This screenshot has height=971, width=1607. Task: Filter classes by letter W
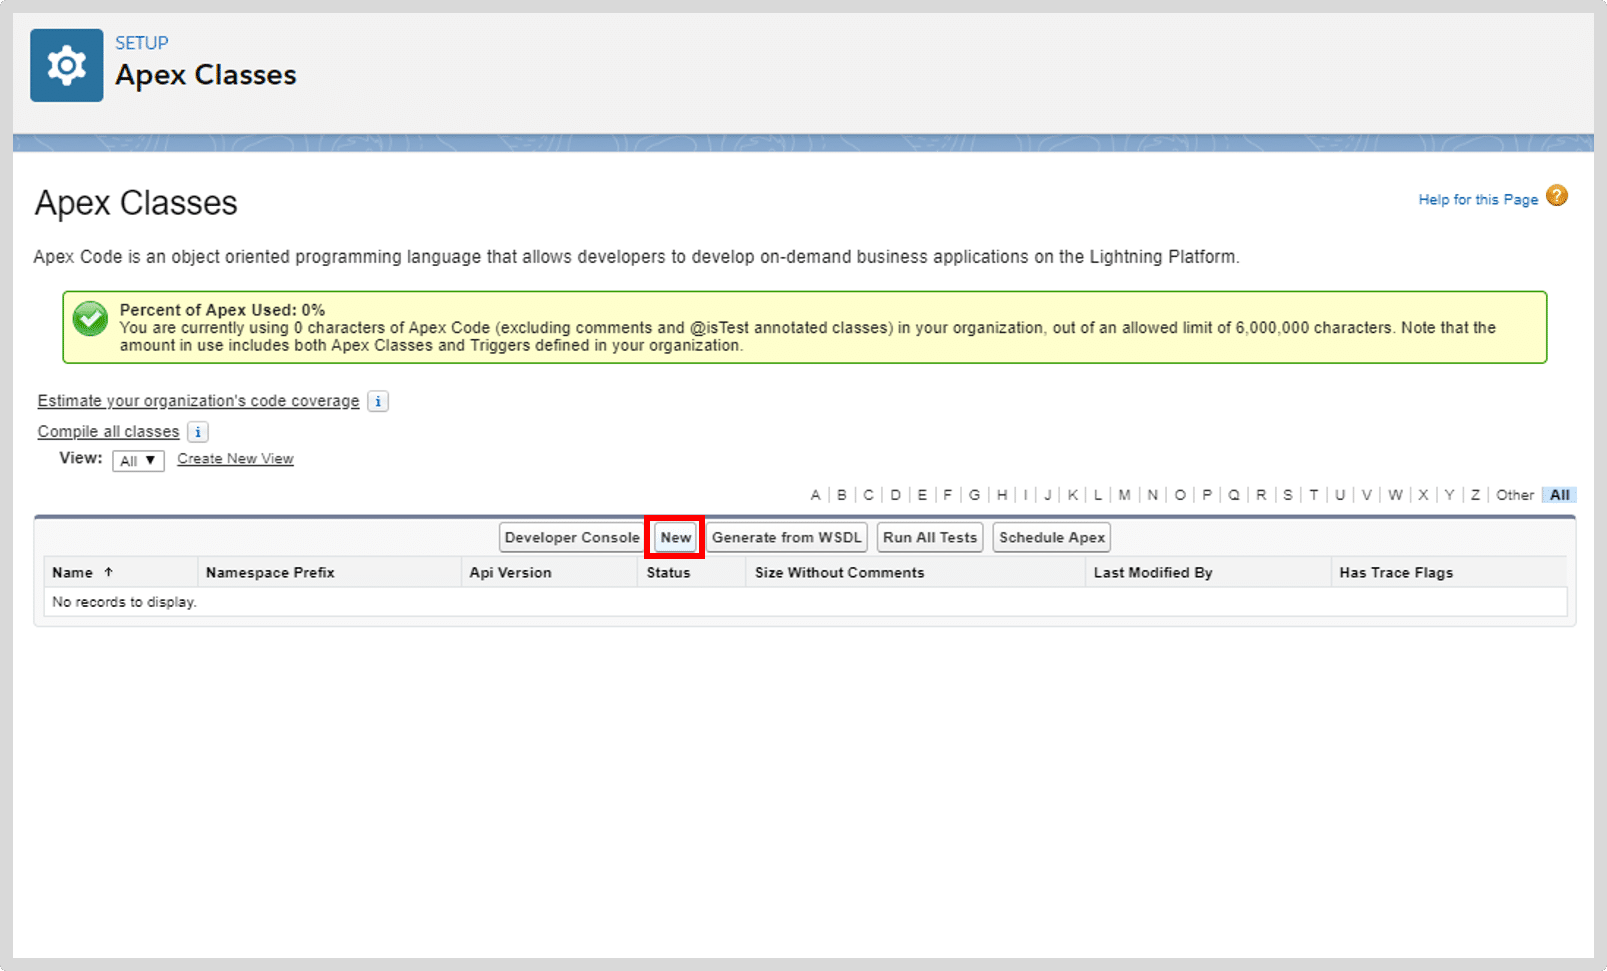(x=1395, y=495)
